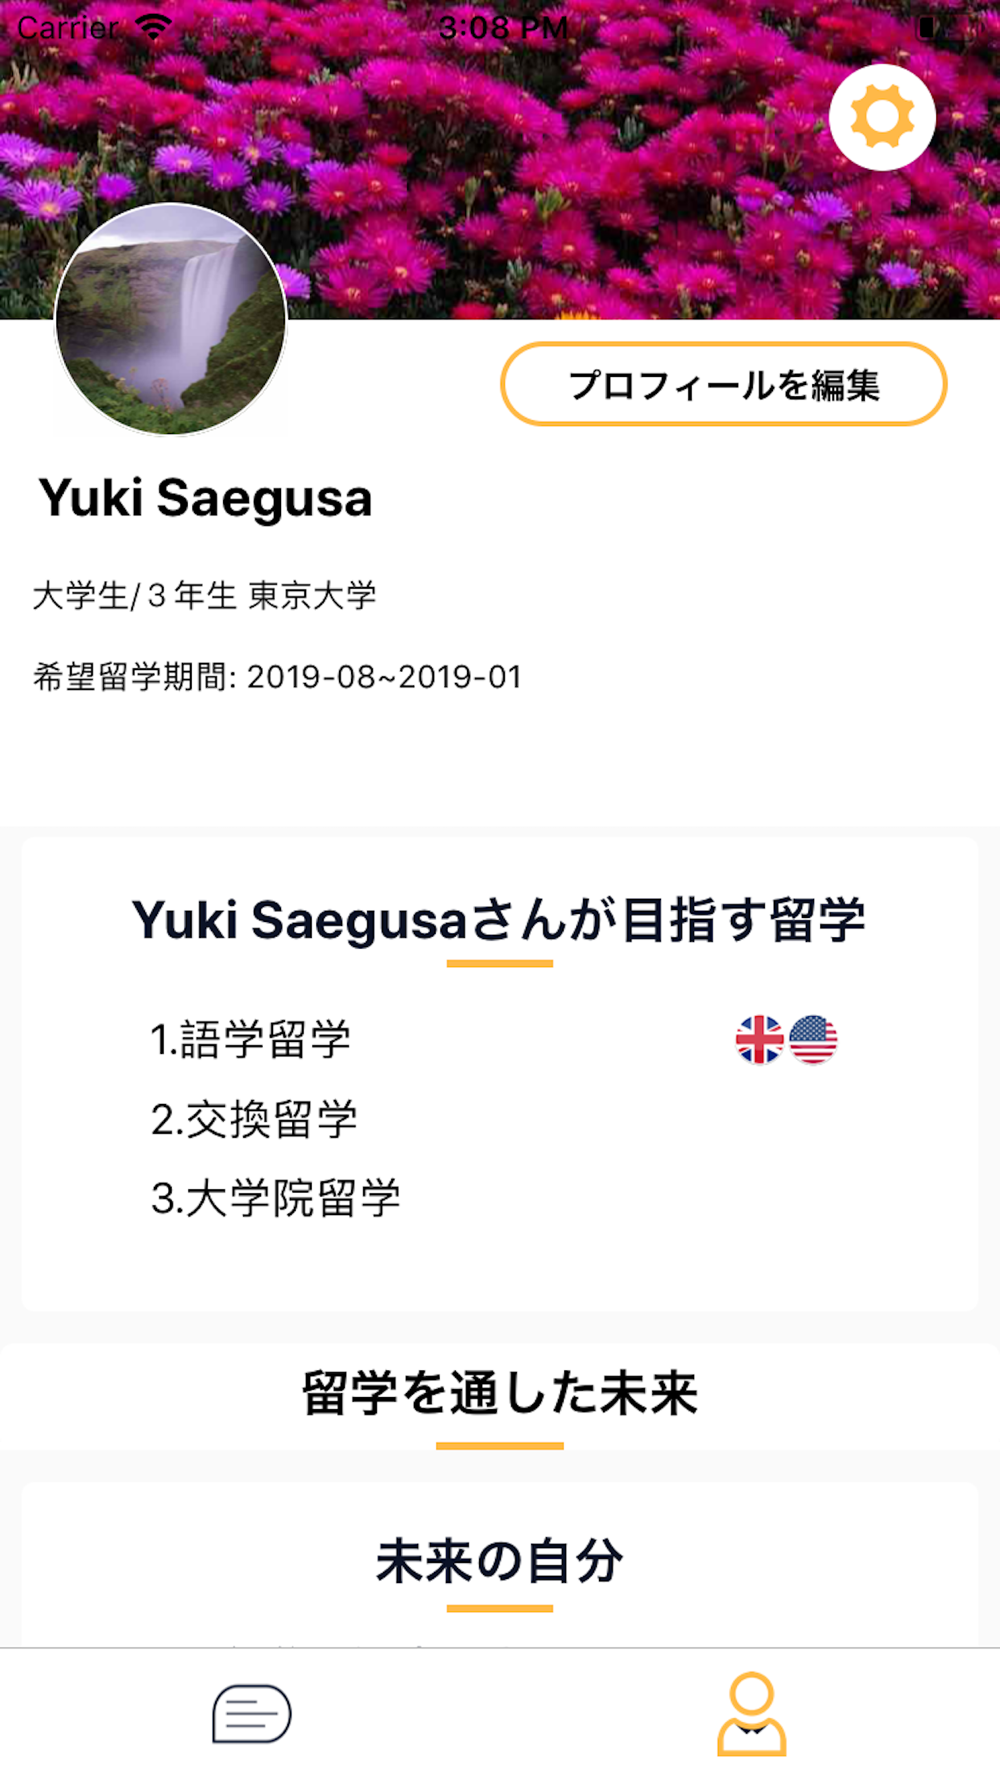
Task: Tap the Wi-Fi status icon
Action: (153, 27)
